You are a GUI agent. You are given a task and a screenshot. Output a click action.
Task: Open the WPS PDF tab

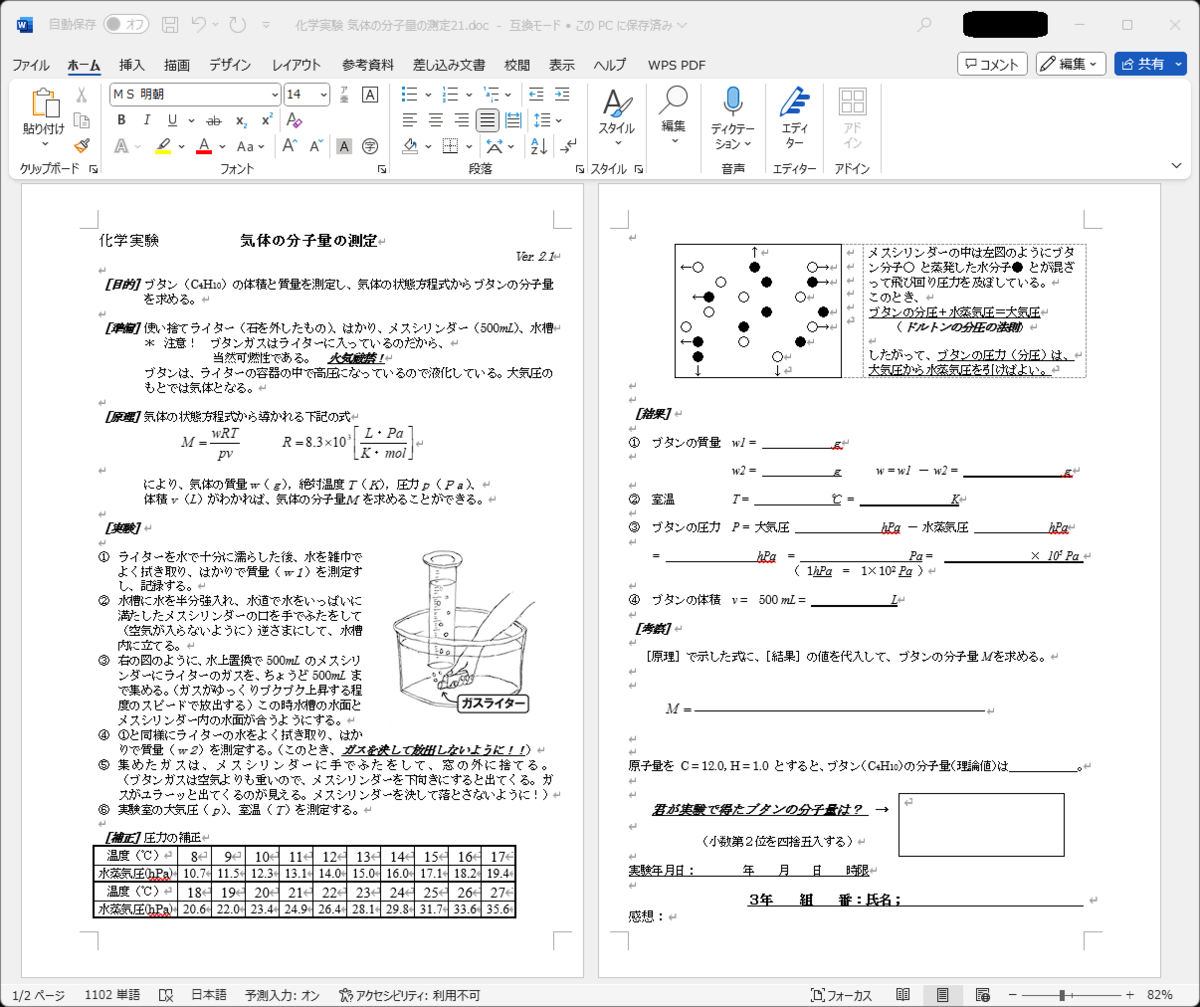(x=677, y=65)
